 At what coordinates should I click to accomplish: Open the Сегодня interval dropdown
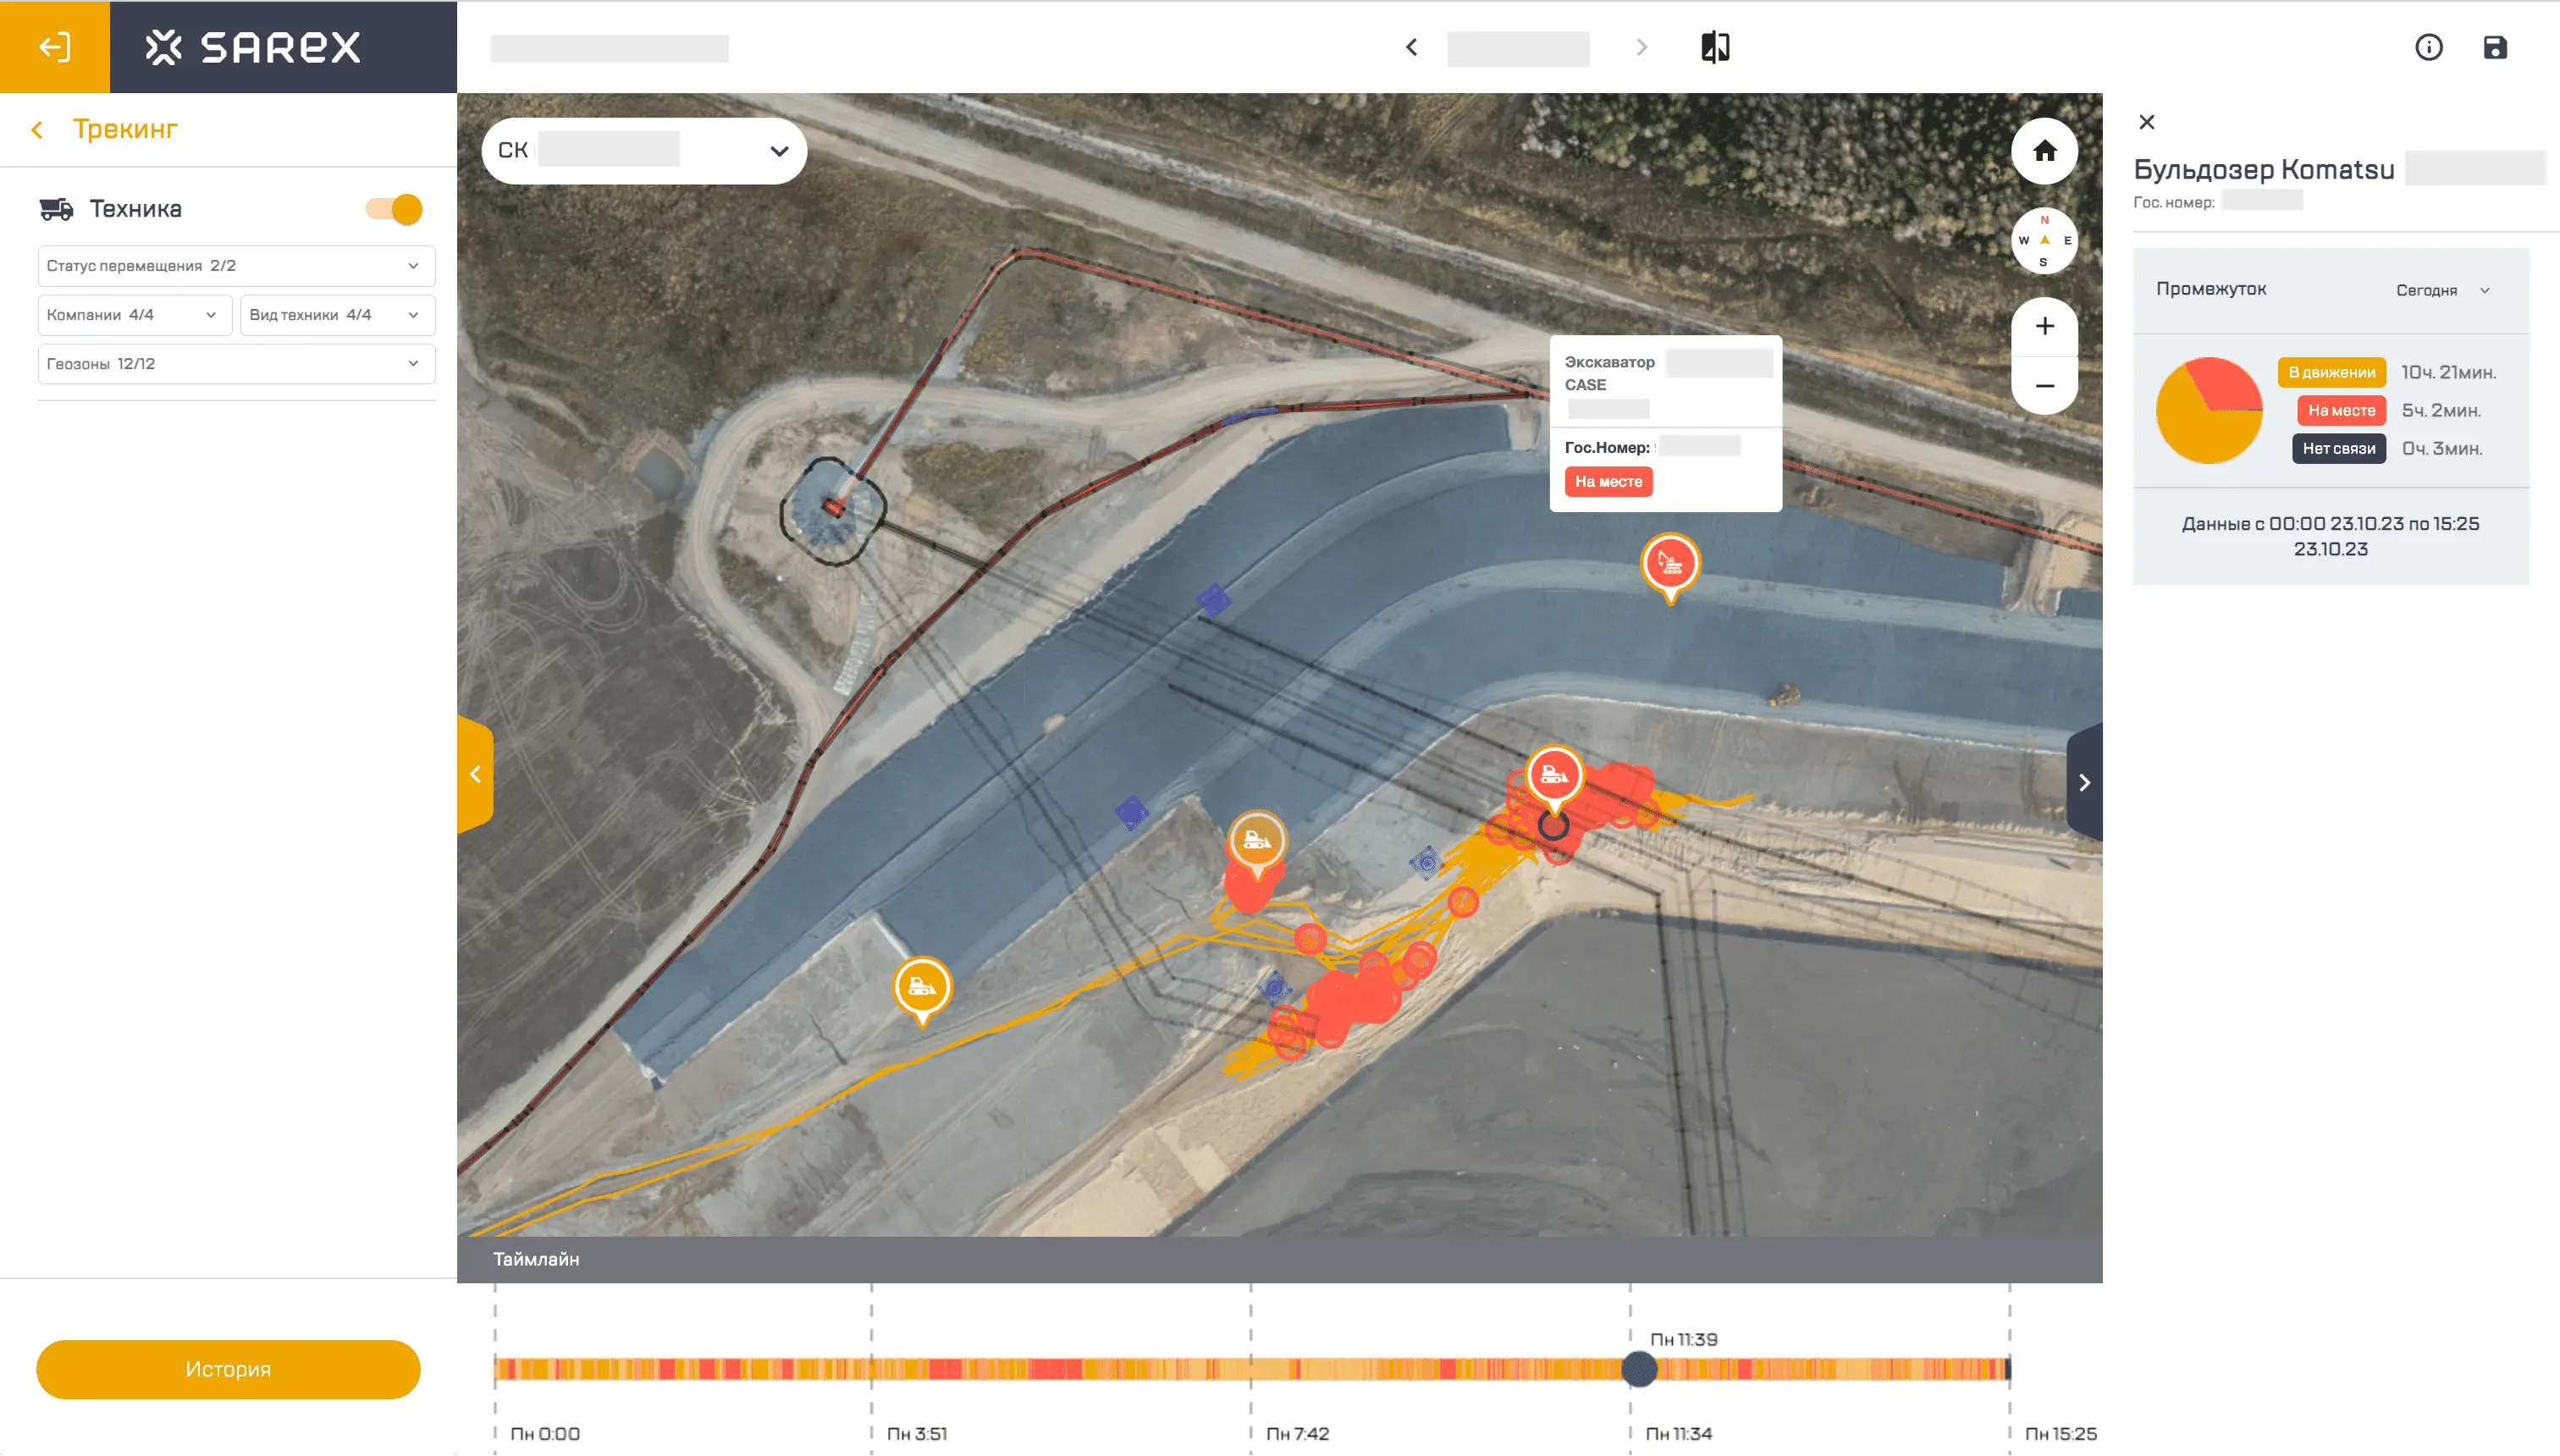click(2441, 290)
